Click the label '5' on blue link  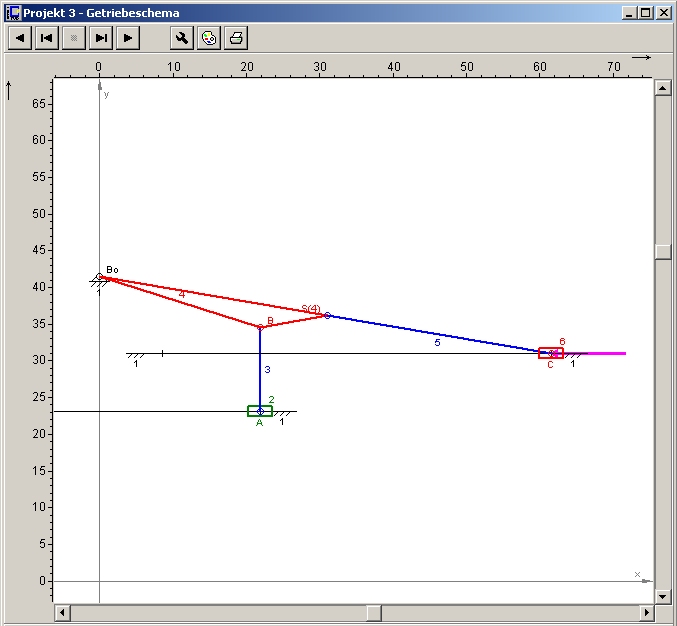pos(437,343)
